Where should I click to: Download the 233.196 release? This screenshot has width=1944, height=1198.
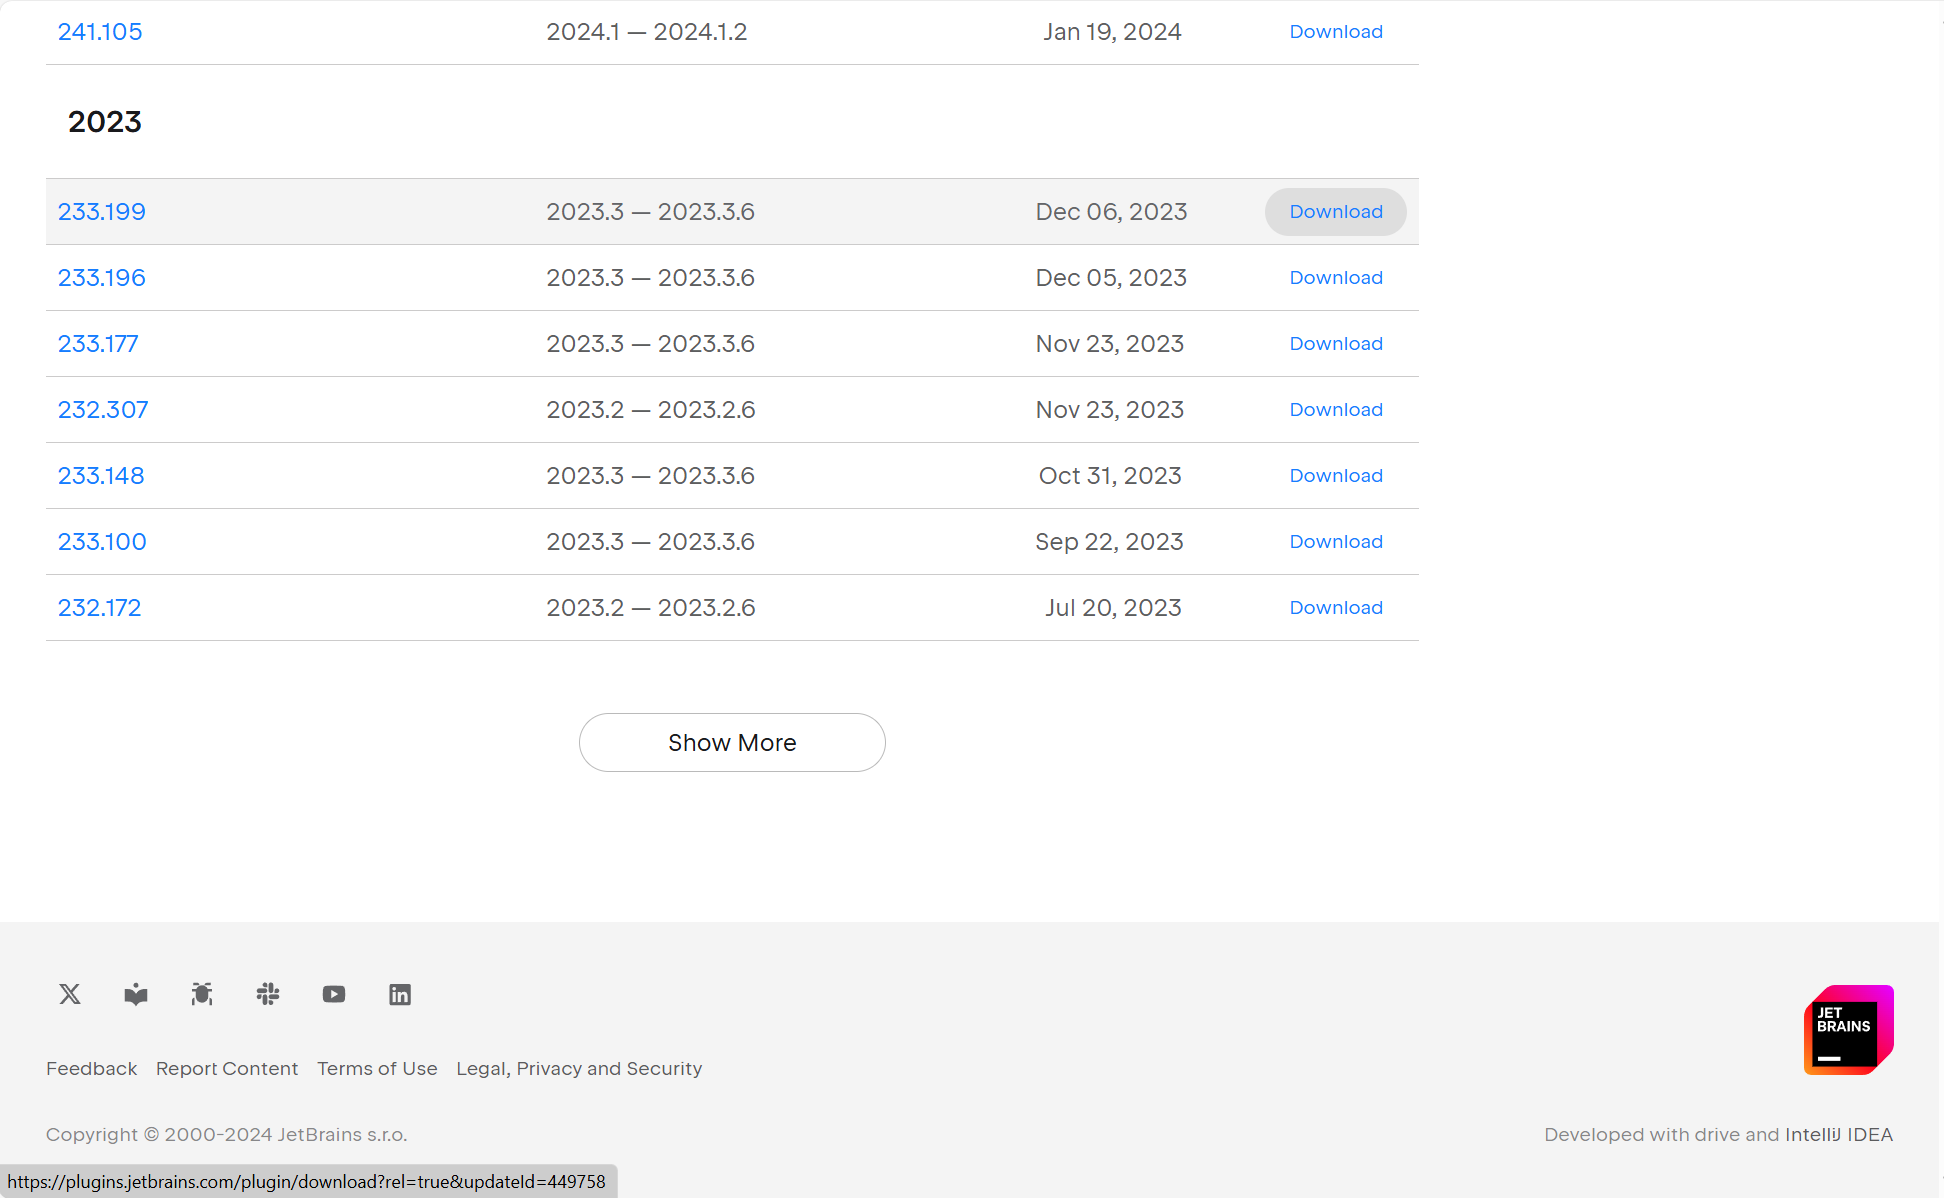coord(1335,278)
